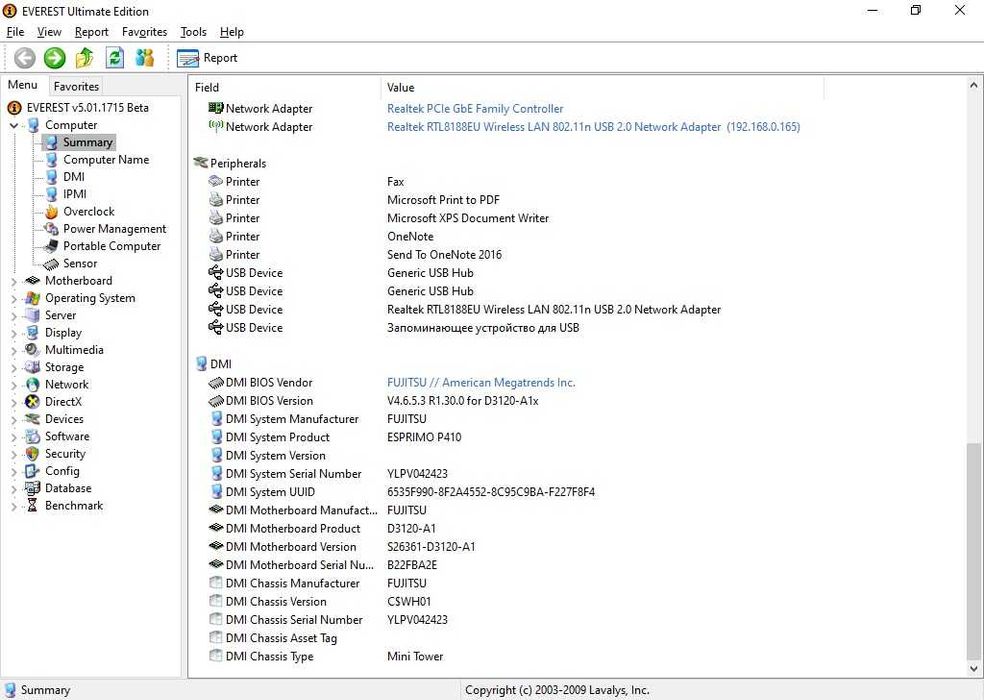Viewport: 984px width, 700px height.
Task: Click the Up level toolbar icon
Action: [x=84, y=58]
